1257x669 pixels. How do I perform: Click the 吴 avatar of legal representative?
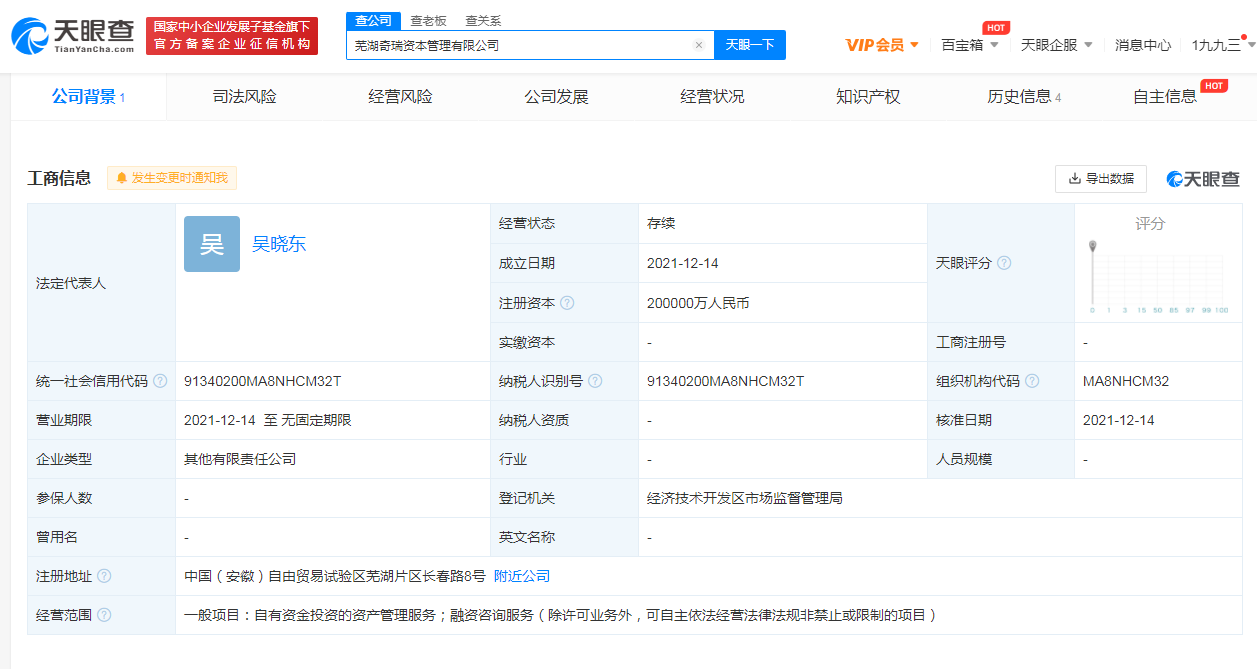(212, 244)
